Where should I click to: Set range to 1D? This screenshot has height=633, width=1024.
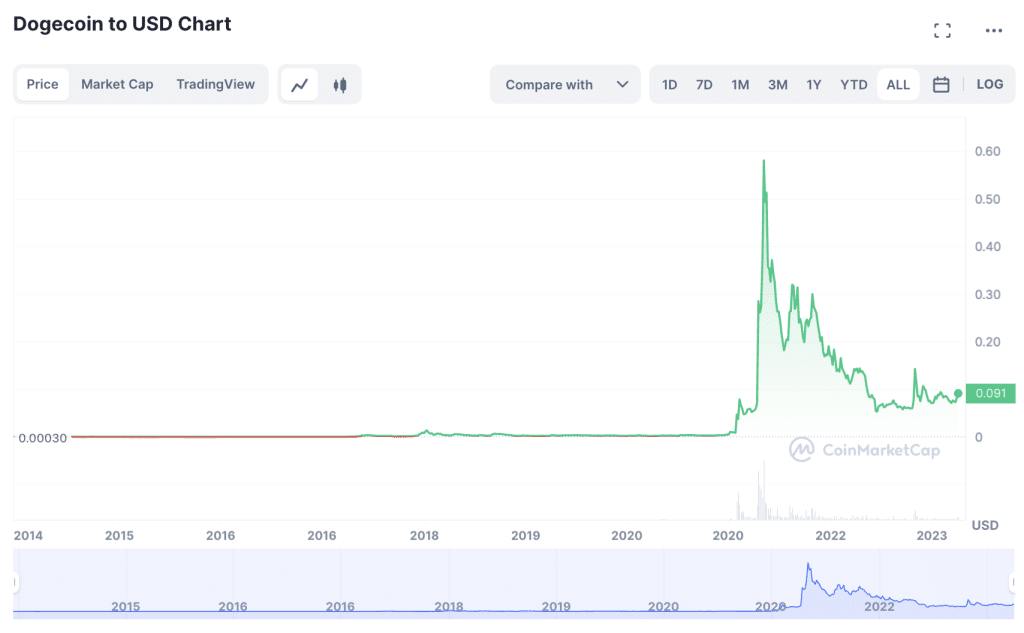coord(669,84)
